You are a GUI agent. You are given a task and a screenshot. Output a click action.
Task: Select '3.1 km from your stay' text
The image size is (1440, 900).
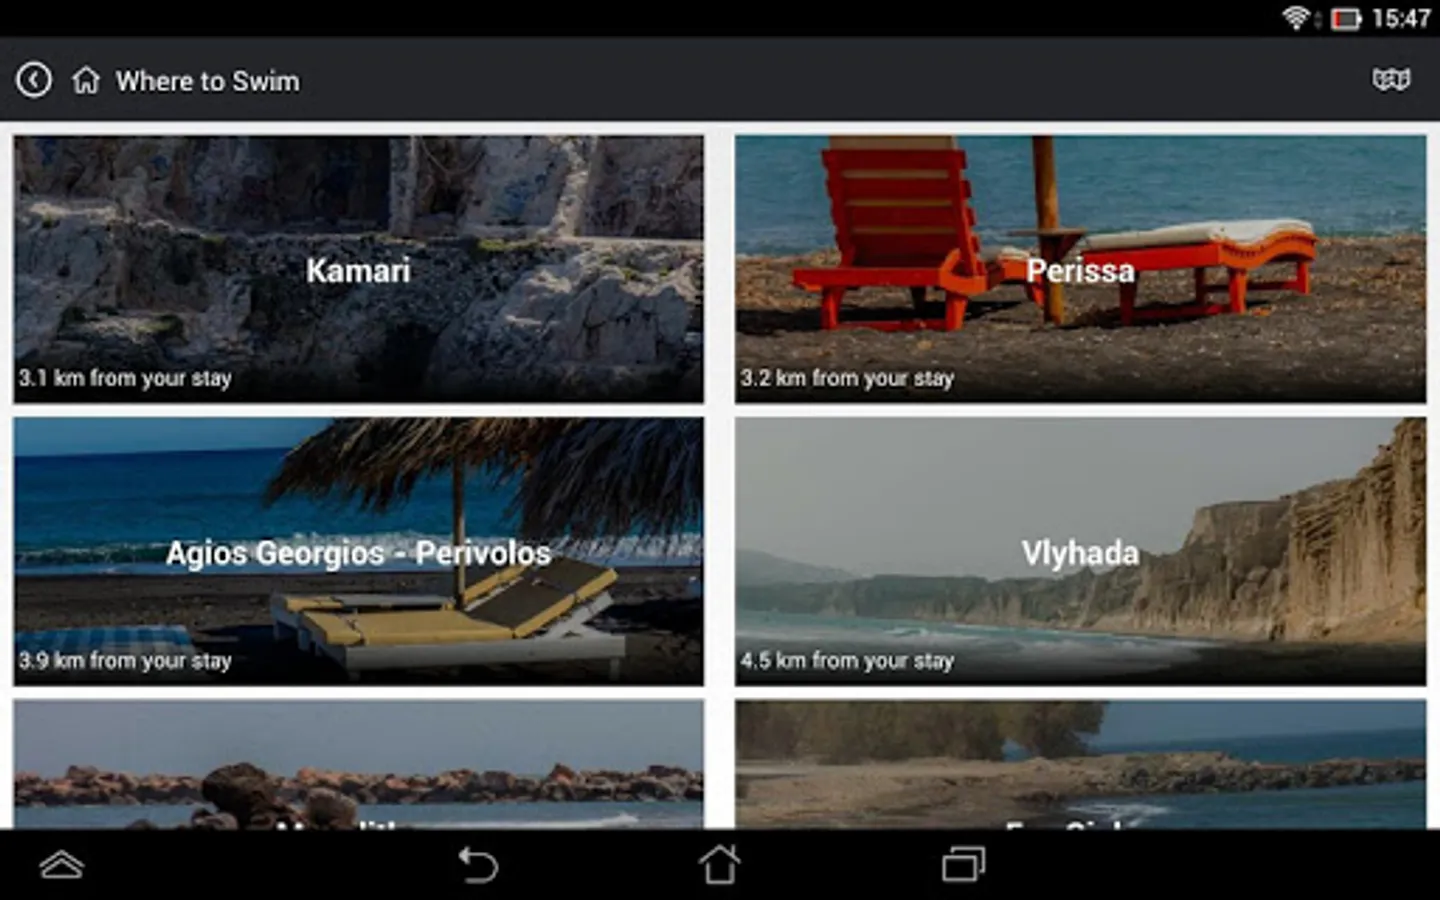[x=125, y=378]
